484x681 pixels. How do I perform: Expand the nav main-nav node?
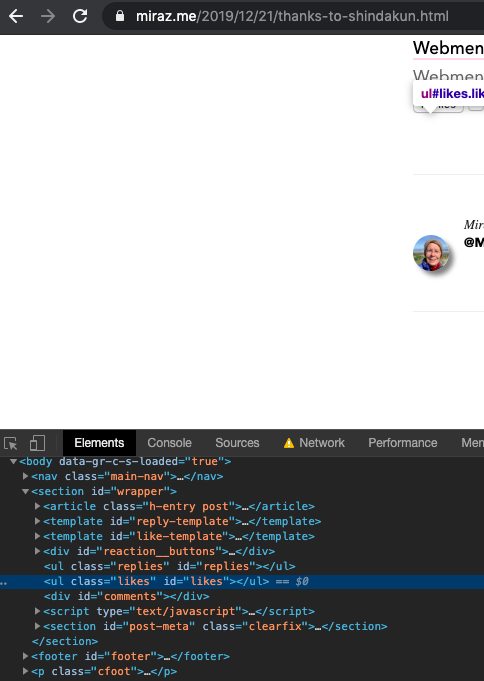point(26,476)
